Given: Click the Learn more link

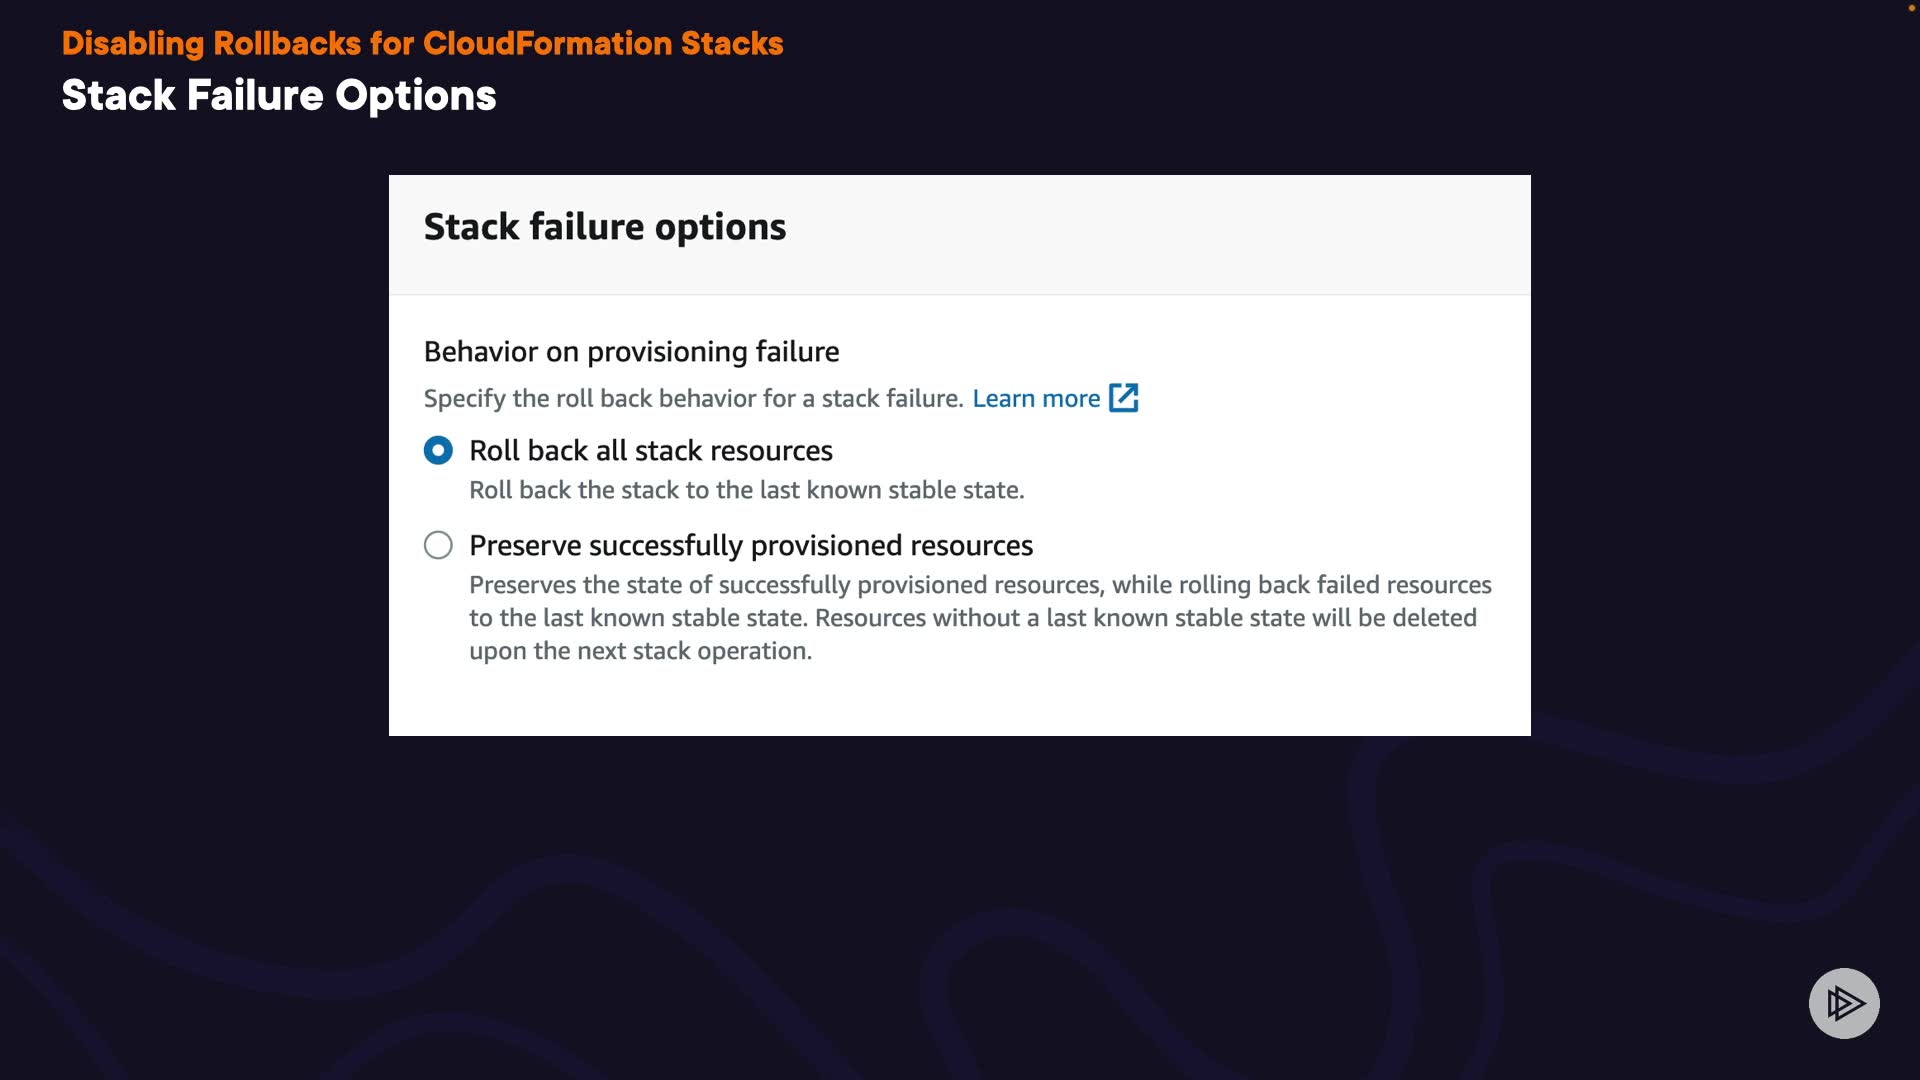Looking at the screenshot, I should coord(1036,399).
